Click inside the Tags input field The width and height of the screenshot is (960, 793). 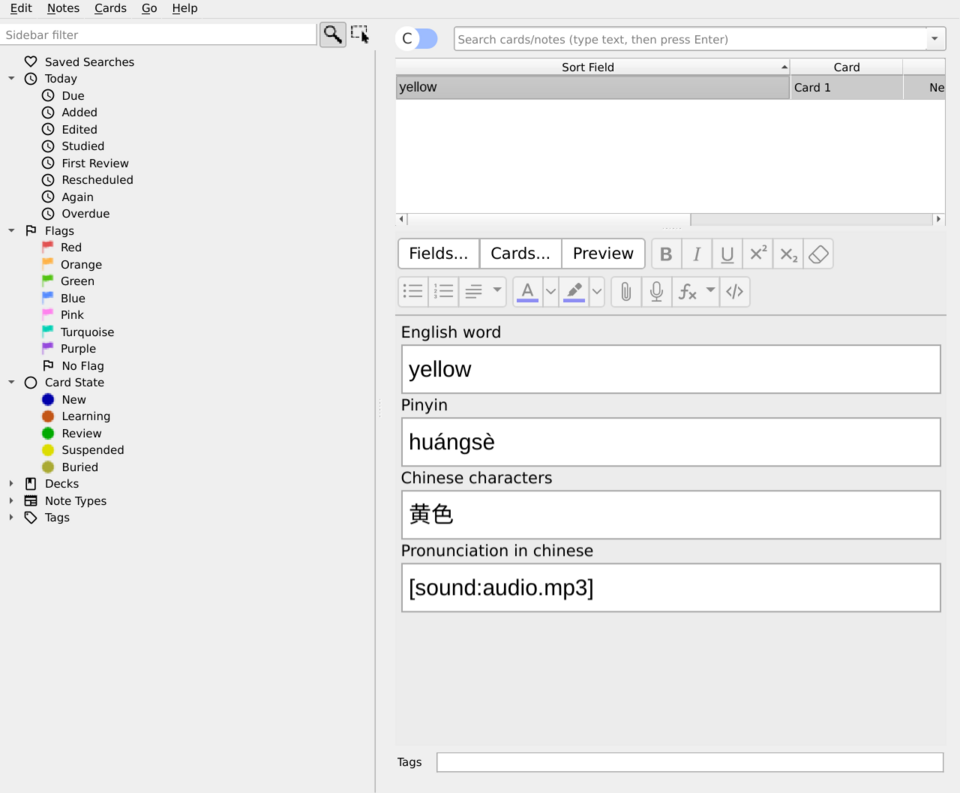coord(689,762)
